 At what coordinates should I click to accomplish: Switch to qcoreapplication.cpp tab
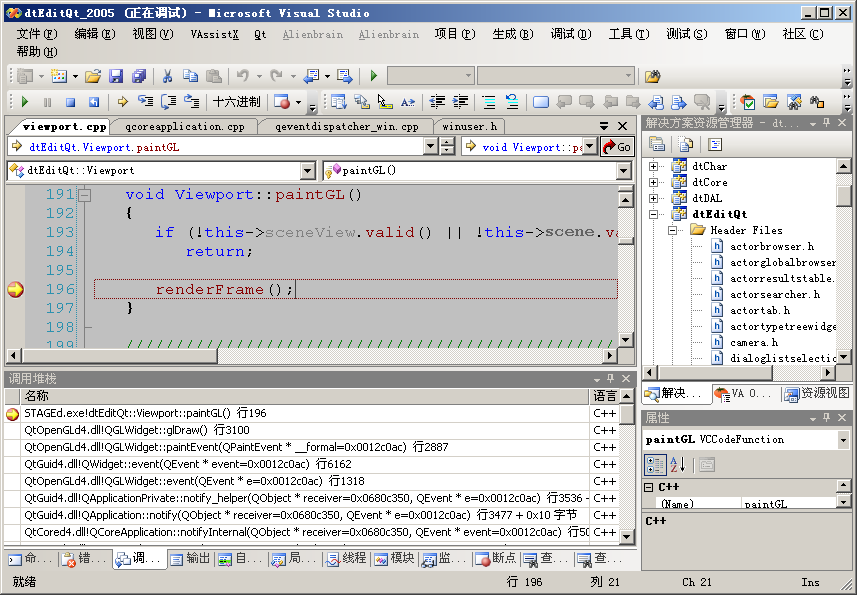[x=184, y=127]
